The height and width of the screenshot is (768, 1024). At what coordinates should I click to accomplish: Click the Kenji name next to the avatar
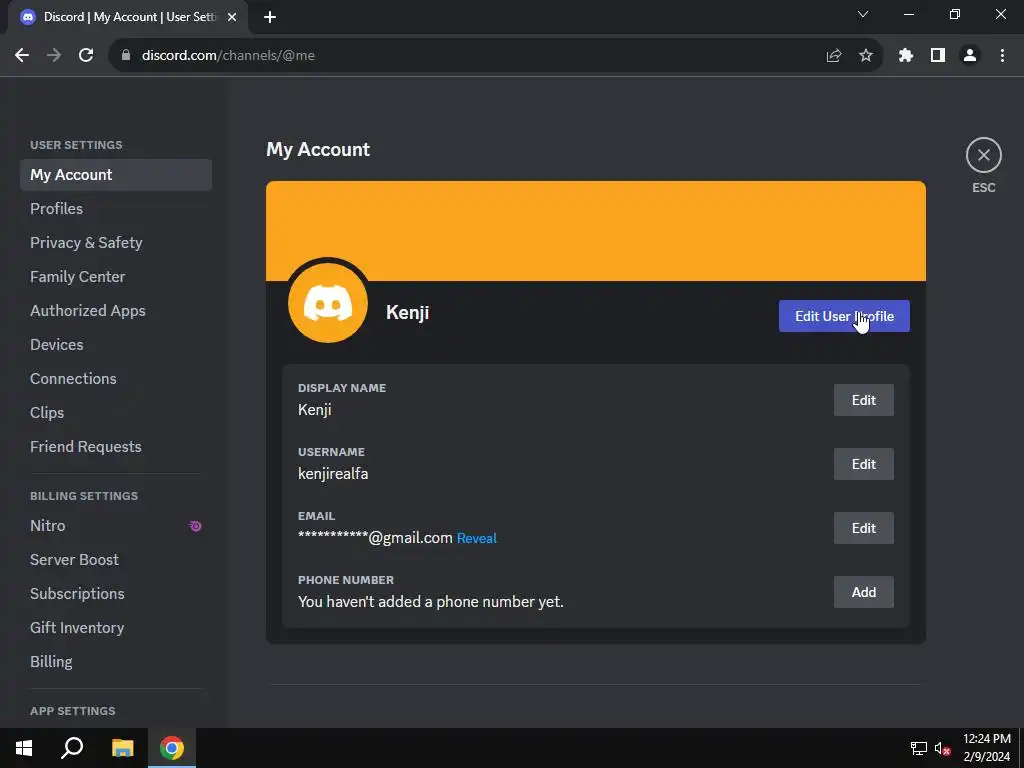pyautogui.click(x=408, y=312)
